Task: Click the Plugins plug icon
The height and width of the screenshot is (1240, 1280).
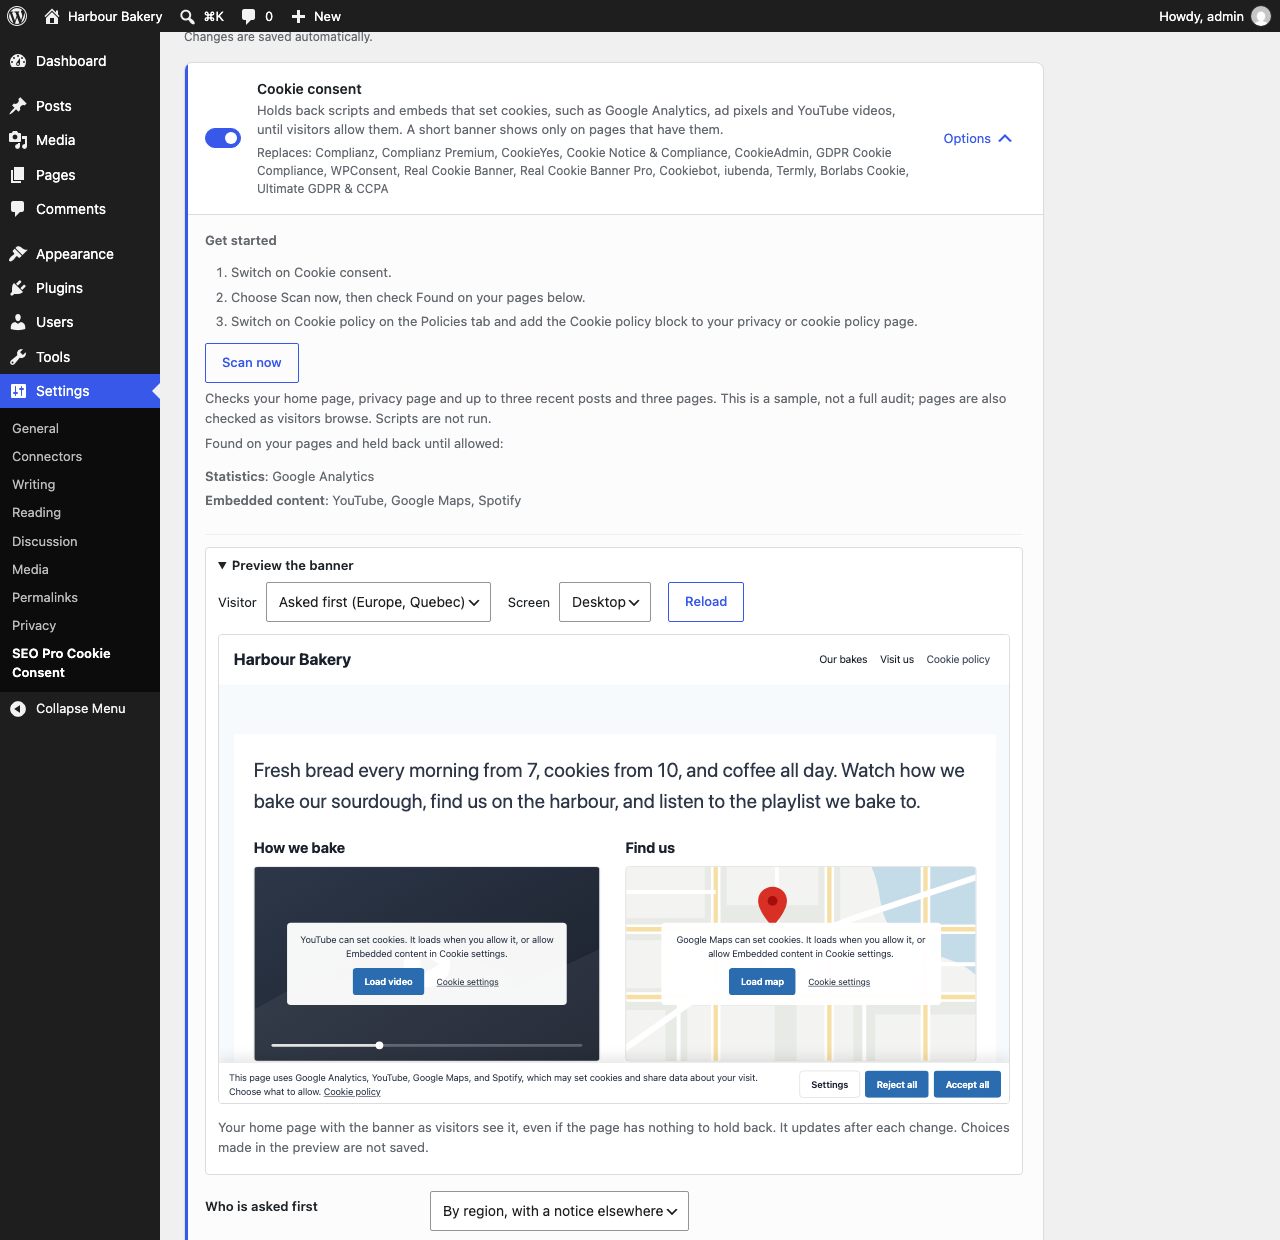Action: coord(18,288)
